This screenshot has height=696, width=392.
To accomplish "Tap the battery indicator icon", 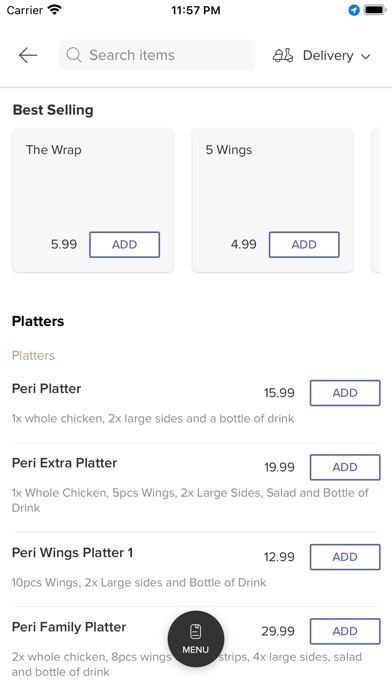I will tap(375, 10).
